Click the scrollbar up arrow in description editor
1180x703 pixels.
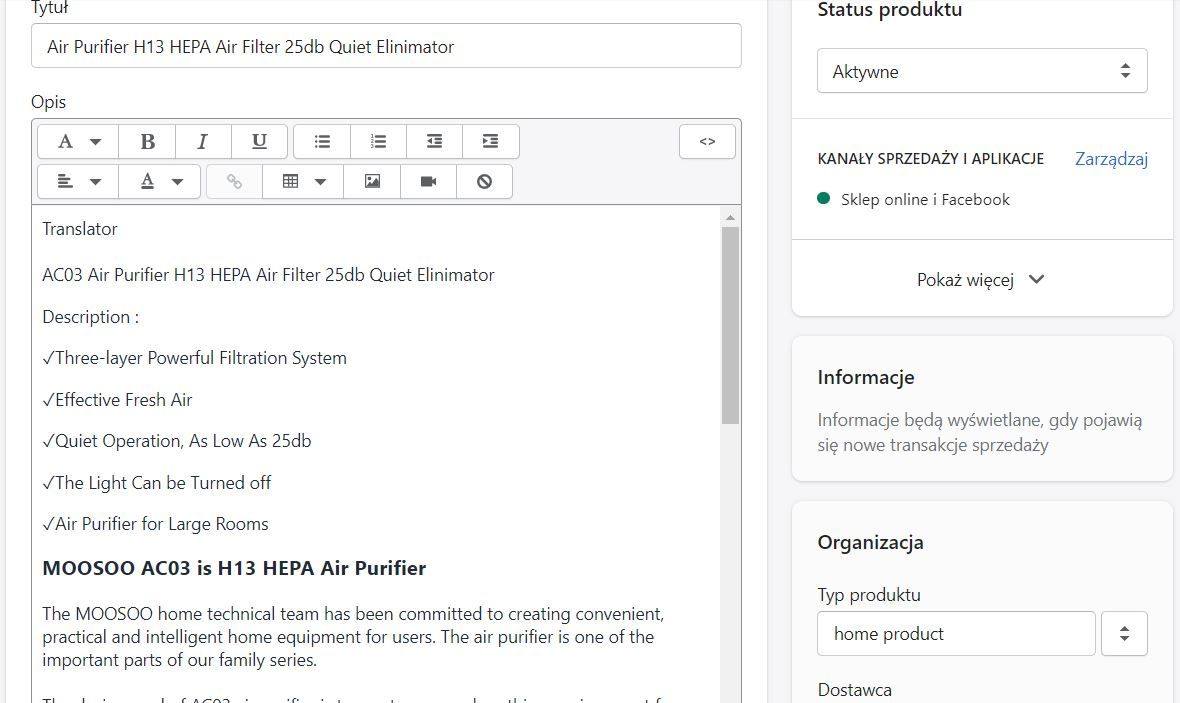point(730,218)
